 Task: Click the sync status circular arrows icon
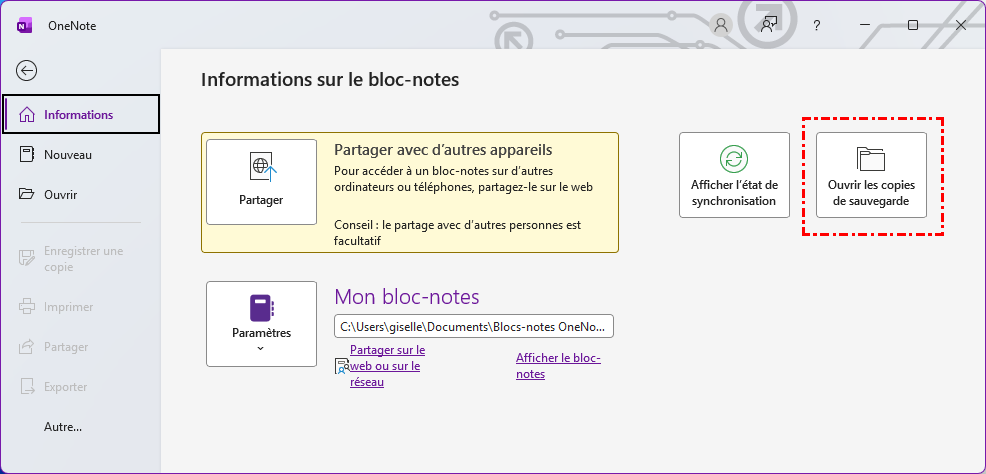click(734, 158)
